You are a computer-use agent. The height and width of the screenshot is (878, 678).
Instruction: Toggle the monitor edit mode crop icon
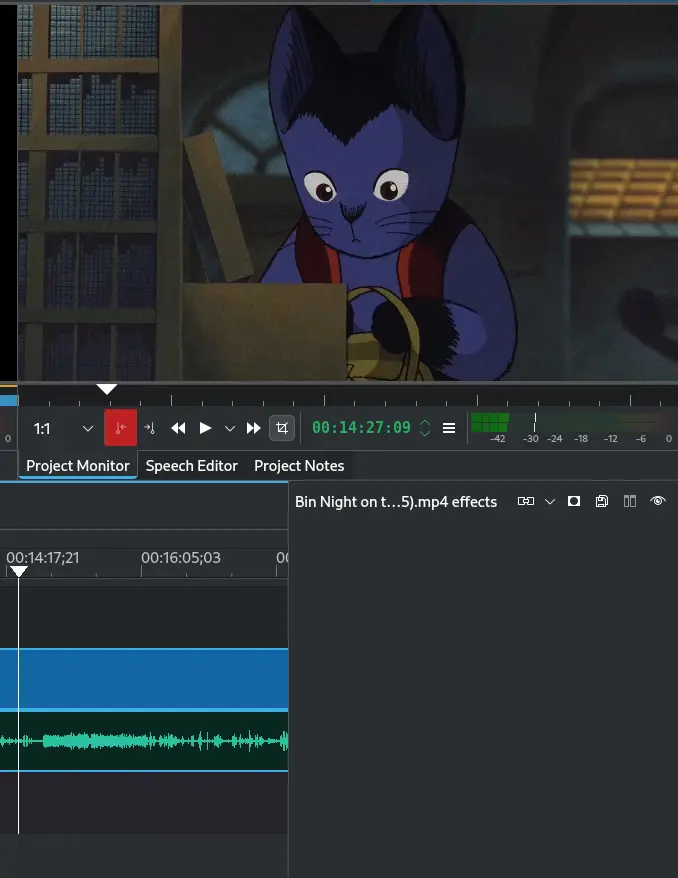tap(282, 428)
